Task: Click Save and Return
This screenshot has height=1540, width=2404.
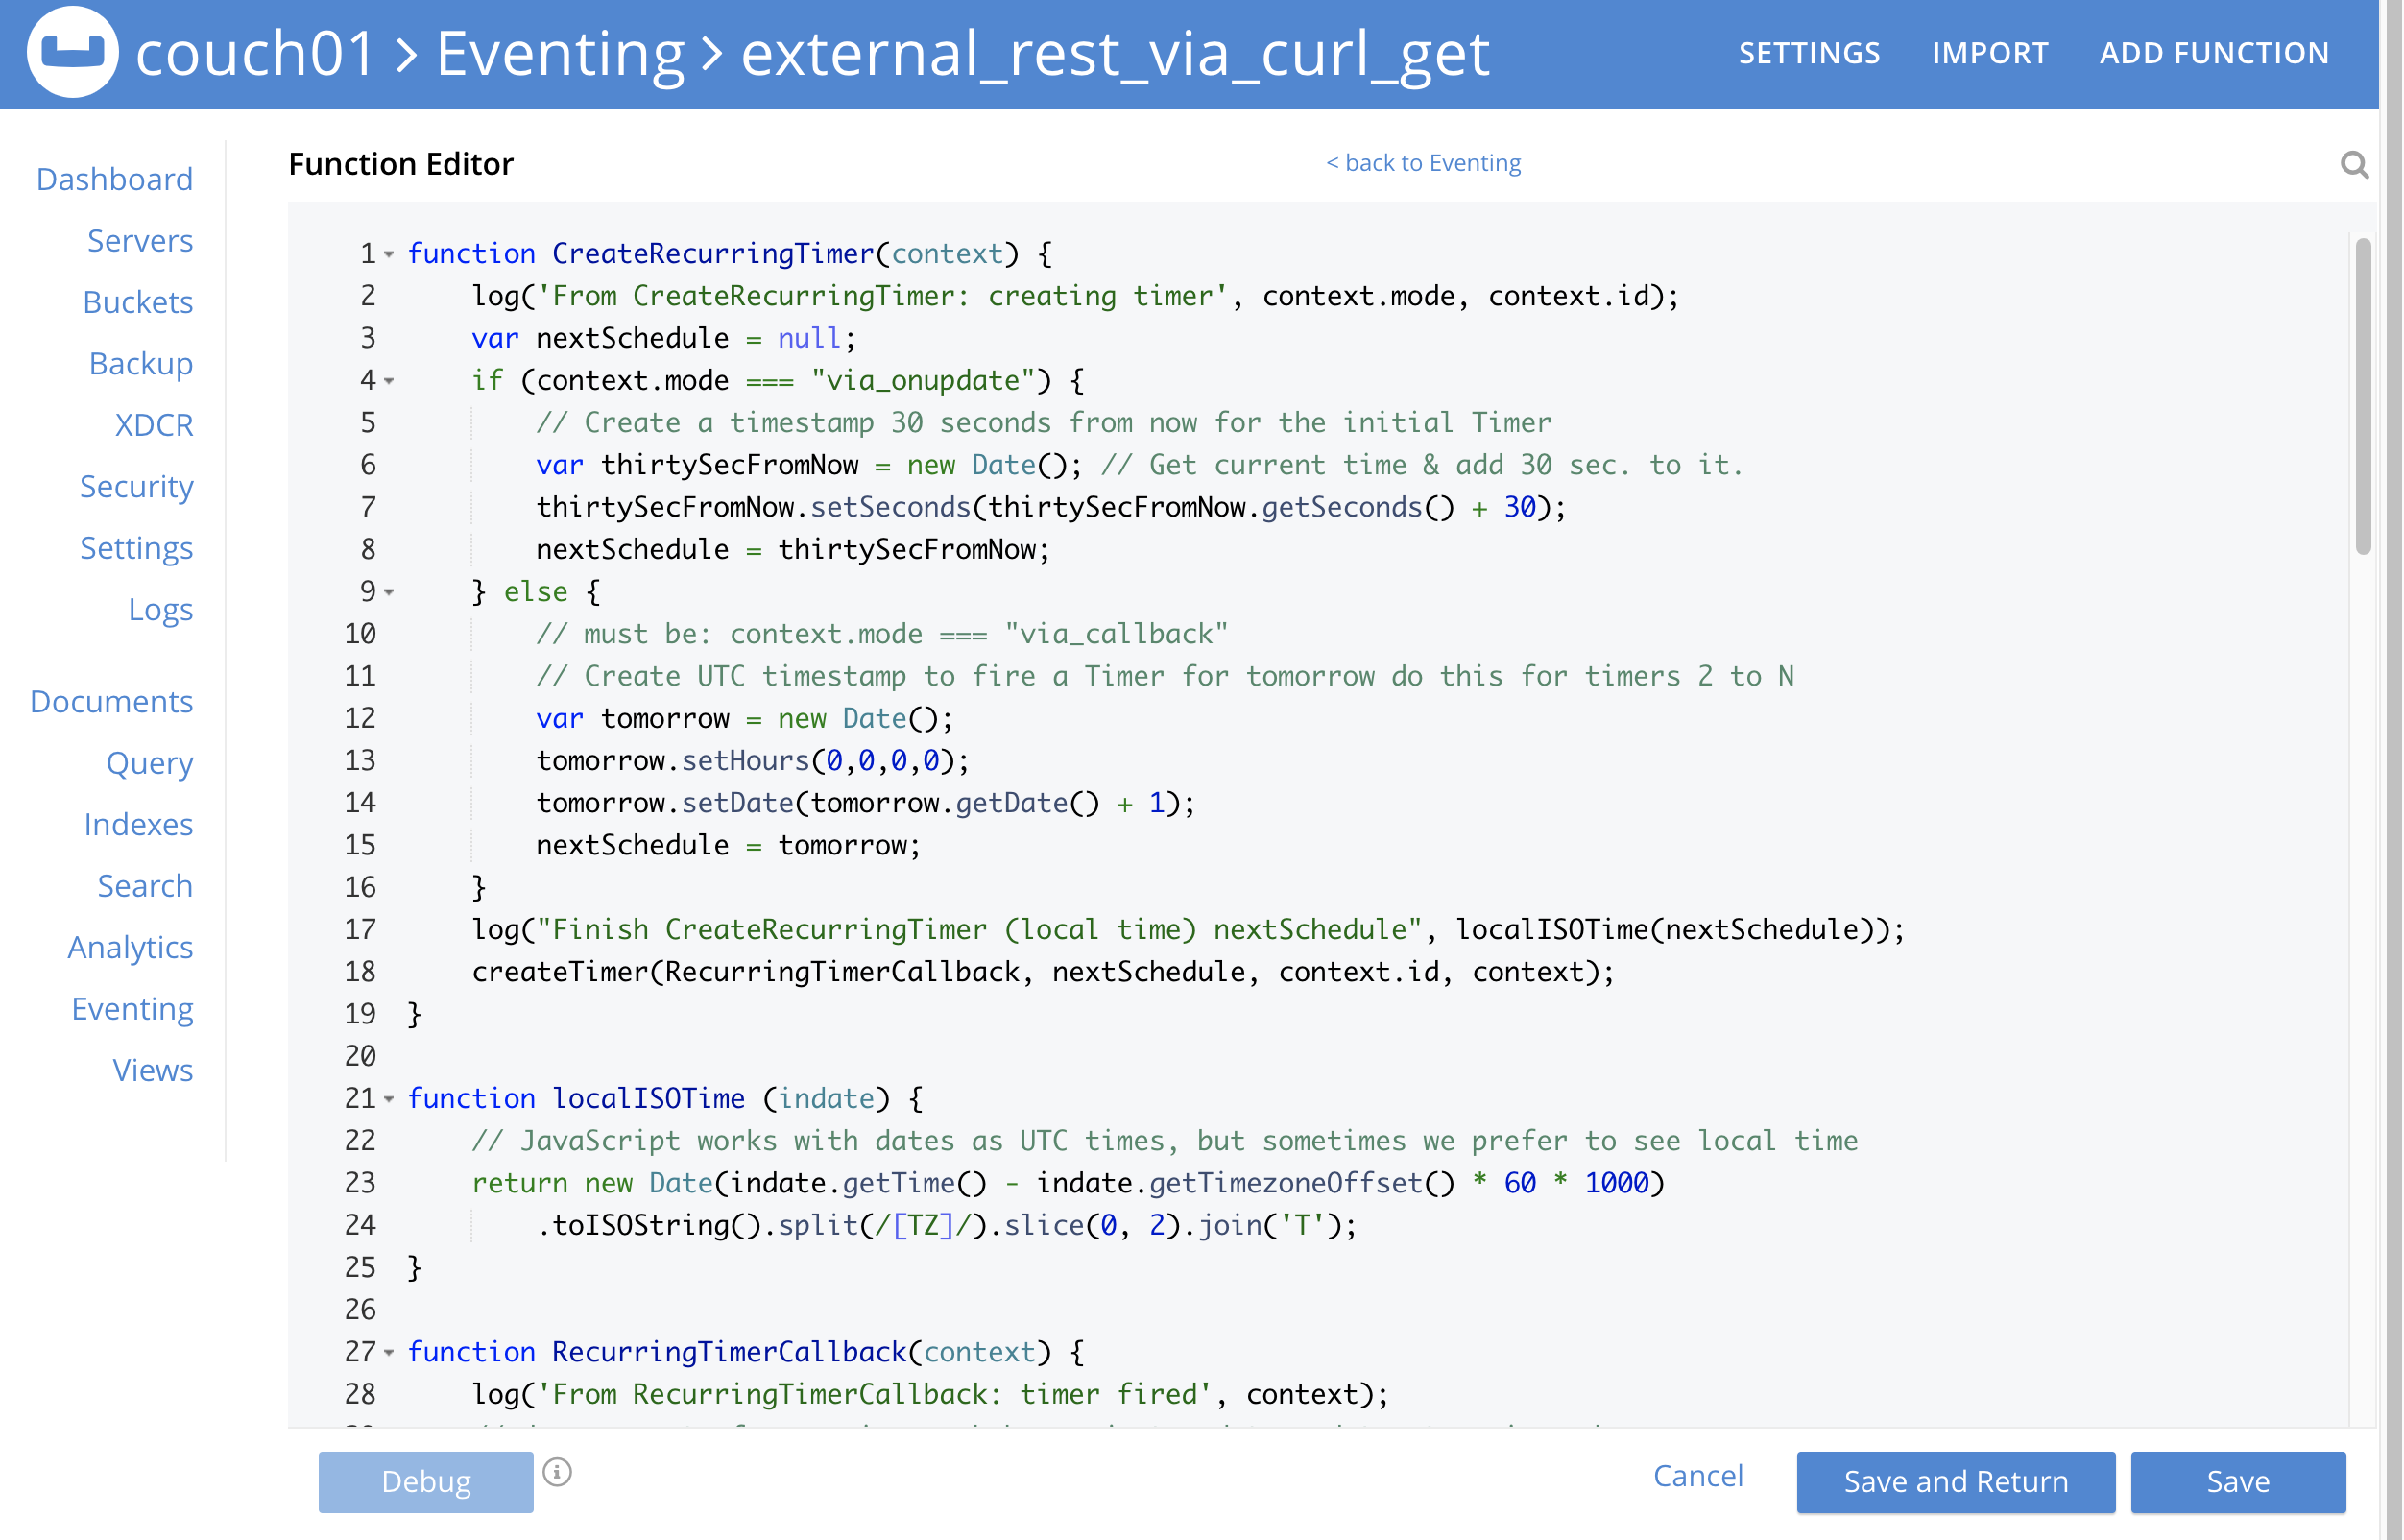Action: tap(1955, 1481)
